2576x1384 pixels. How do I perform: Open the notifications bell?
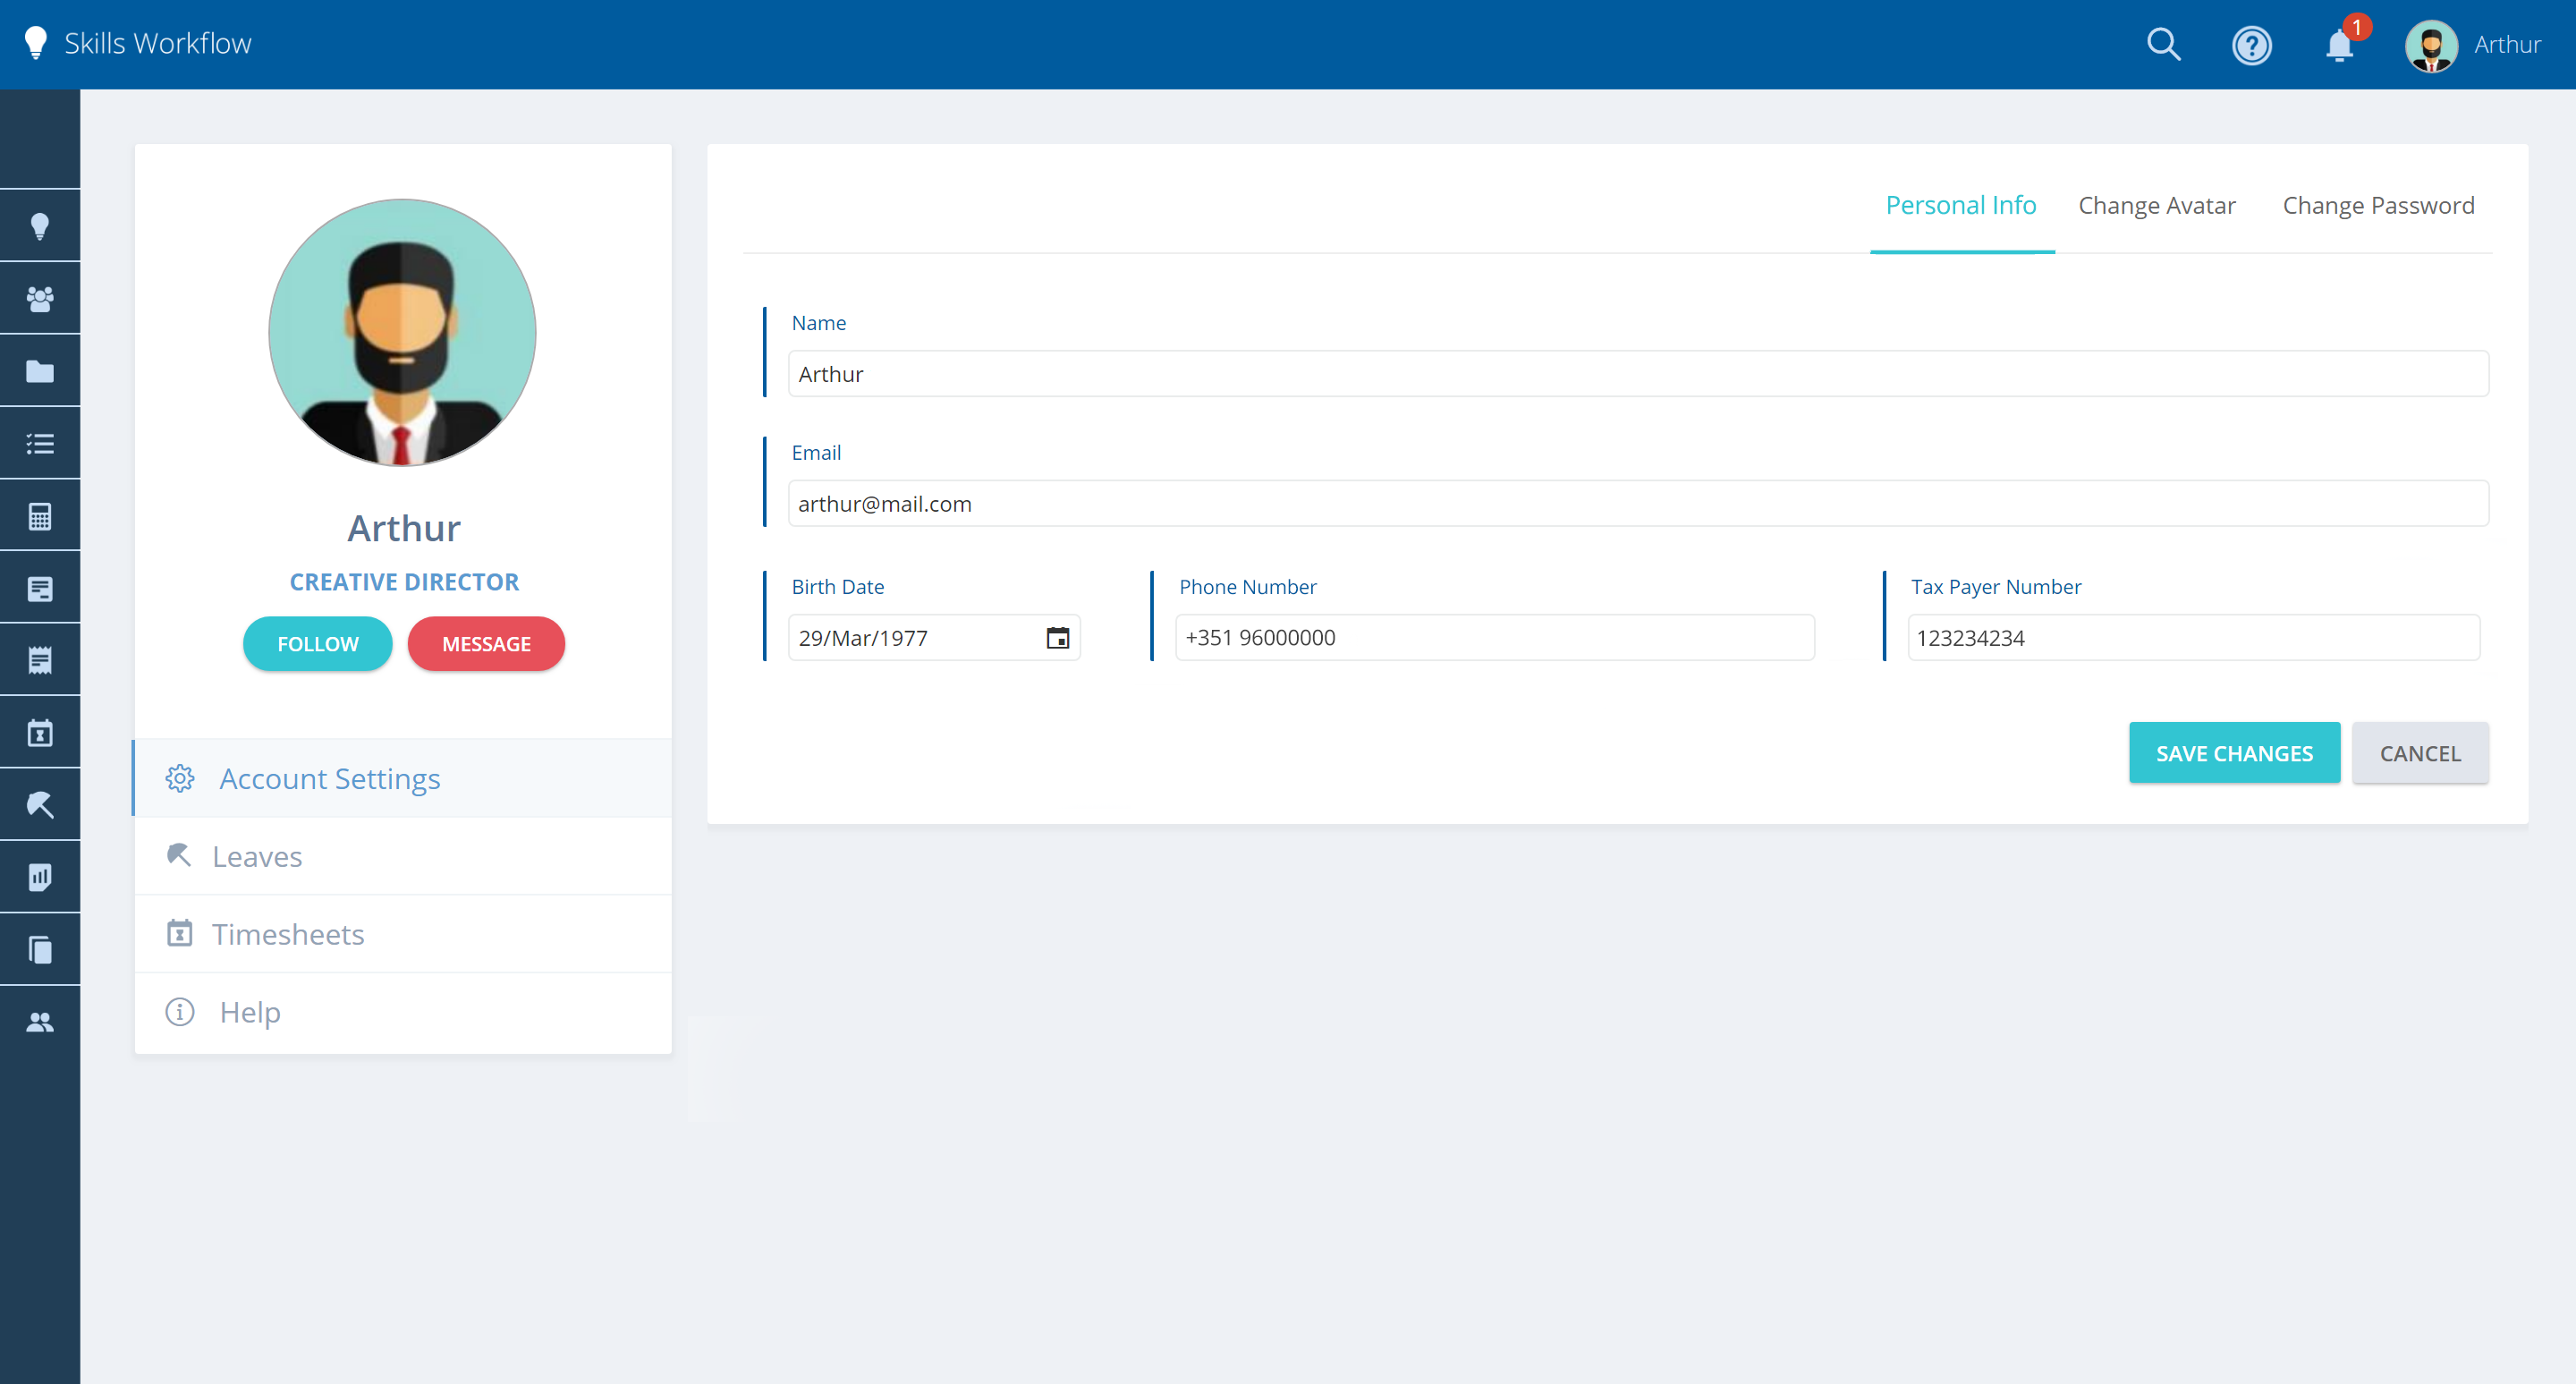[2339, 45]
